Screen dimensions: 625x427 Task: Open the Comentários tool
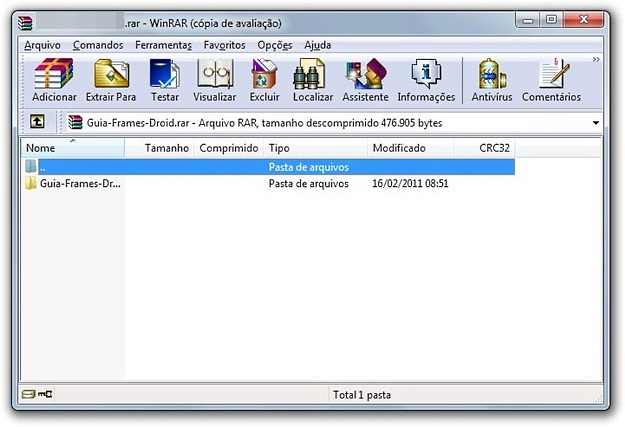point(550,80)
